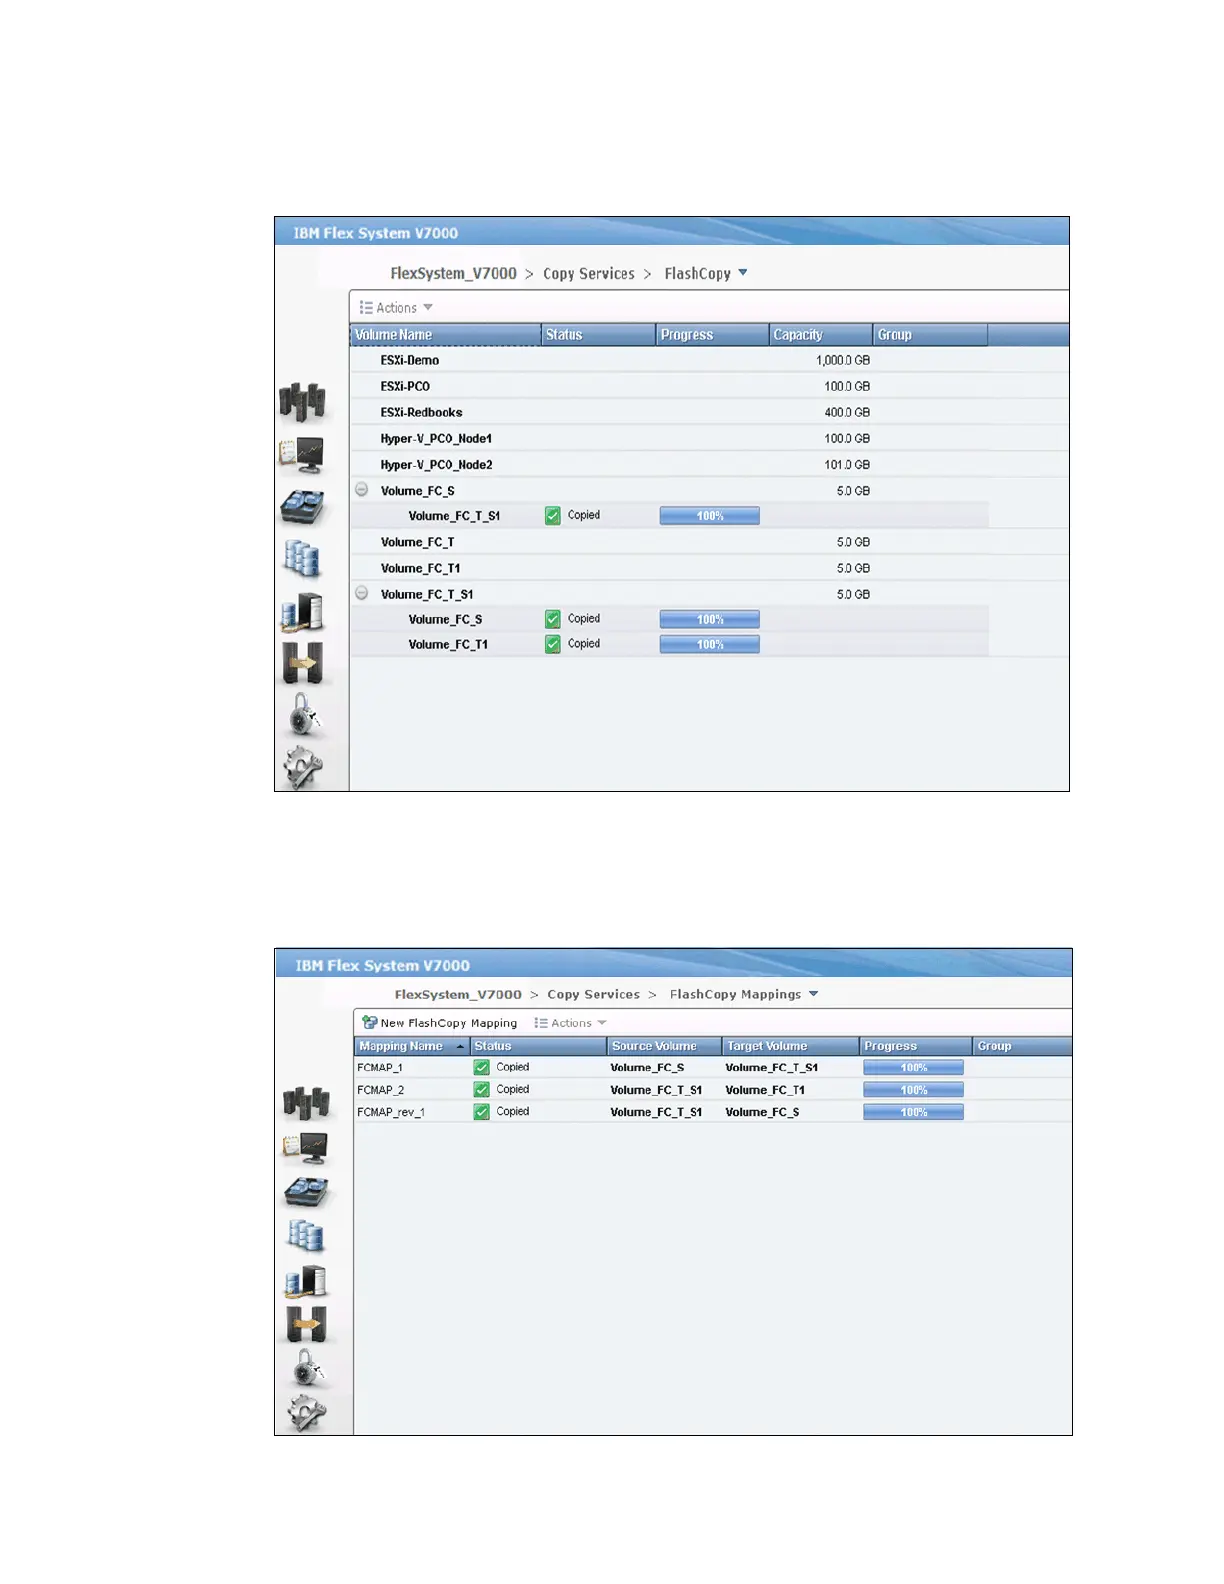Open Actions dropdown in FlashCopy window
This screenshot has height=1584, width=1224.
click(396, 308)
